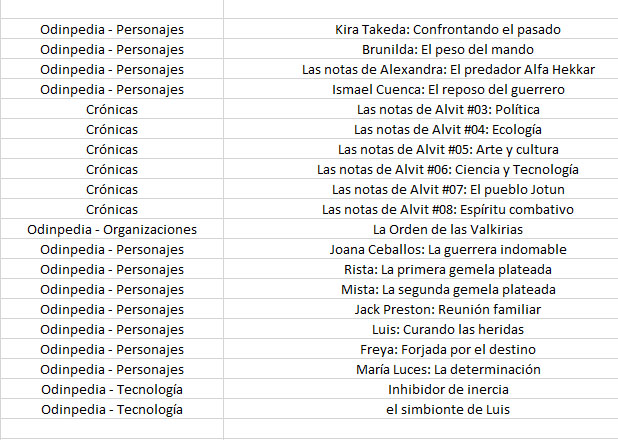Click the cell 'Las notas de Alvit #04: Ecología'
Screen dimensions: 618x440
[448, 130]
